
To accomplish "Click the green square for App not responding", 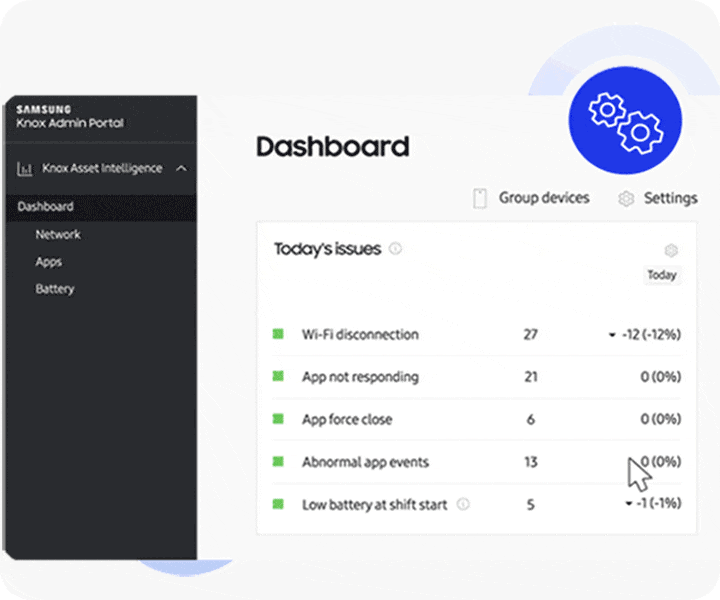I will 278,376.
